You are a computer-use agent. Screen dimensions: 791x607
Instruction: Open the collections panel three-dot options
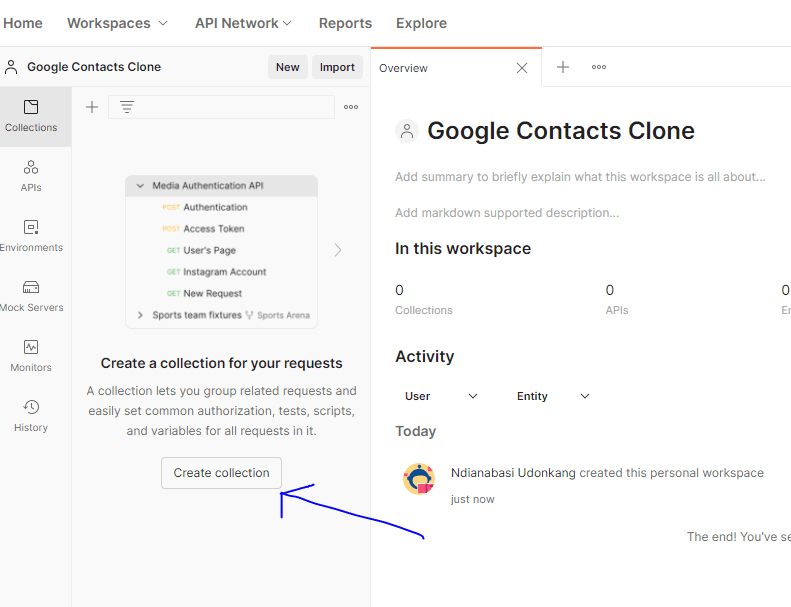point(351,107)
